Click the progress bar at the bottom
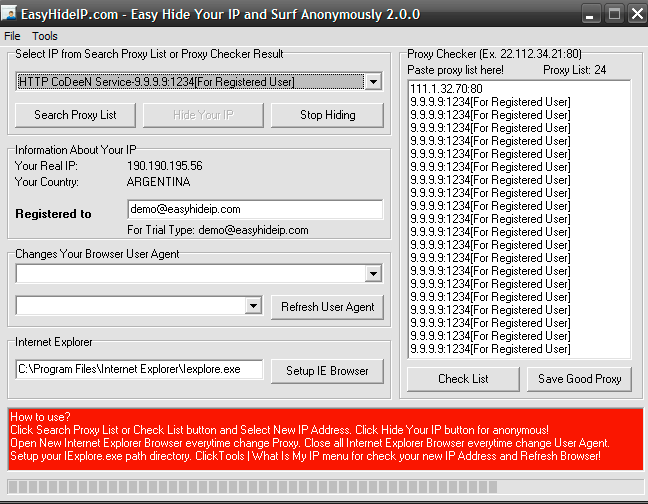This screenshot has width=648, height=504. (x=324, y=487)
